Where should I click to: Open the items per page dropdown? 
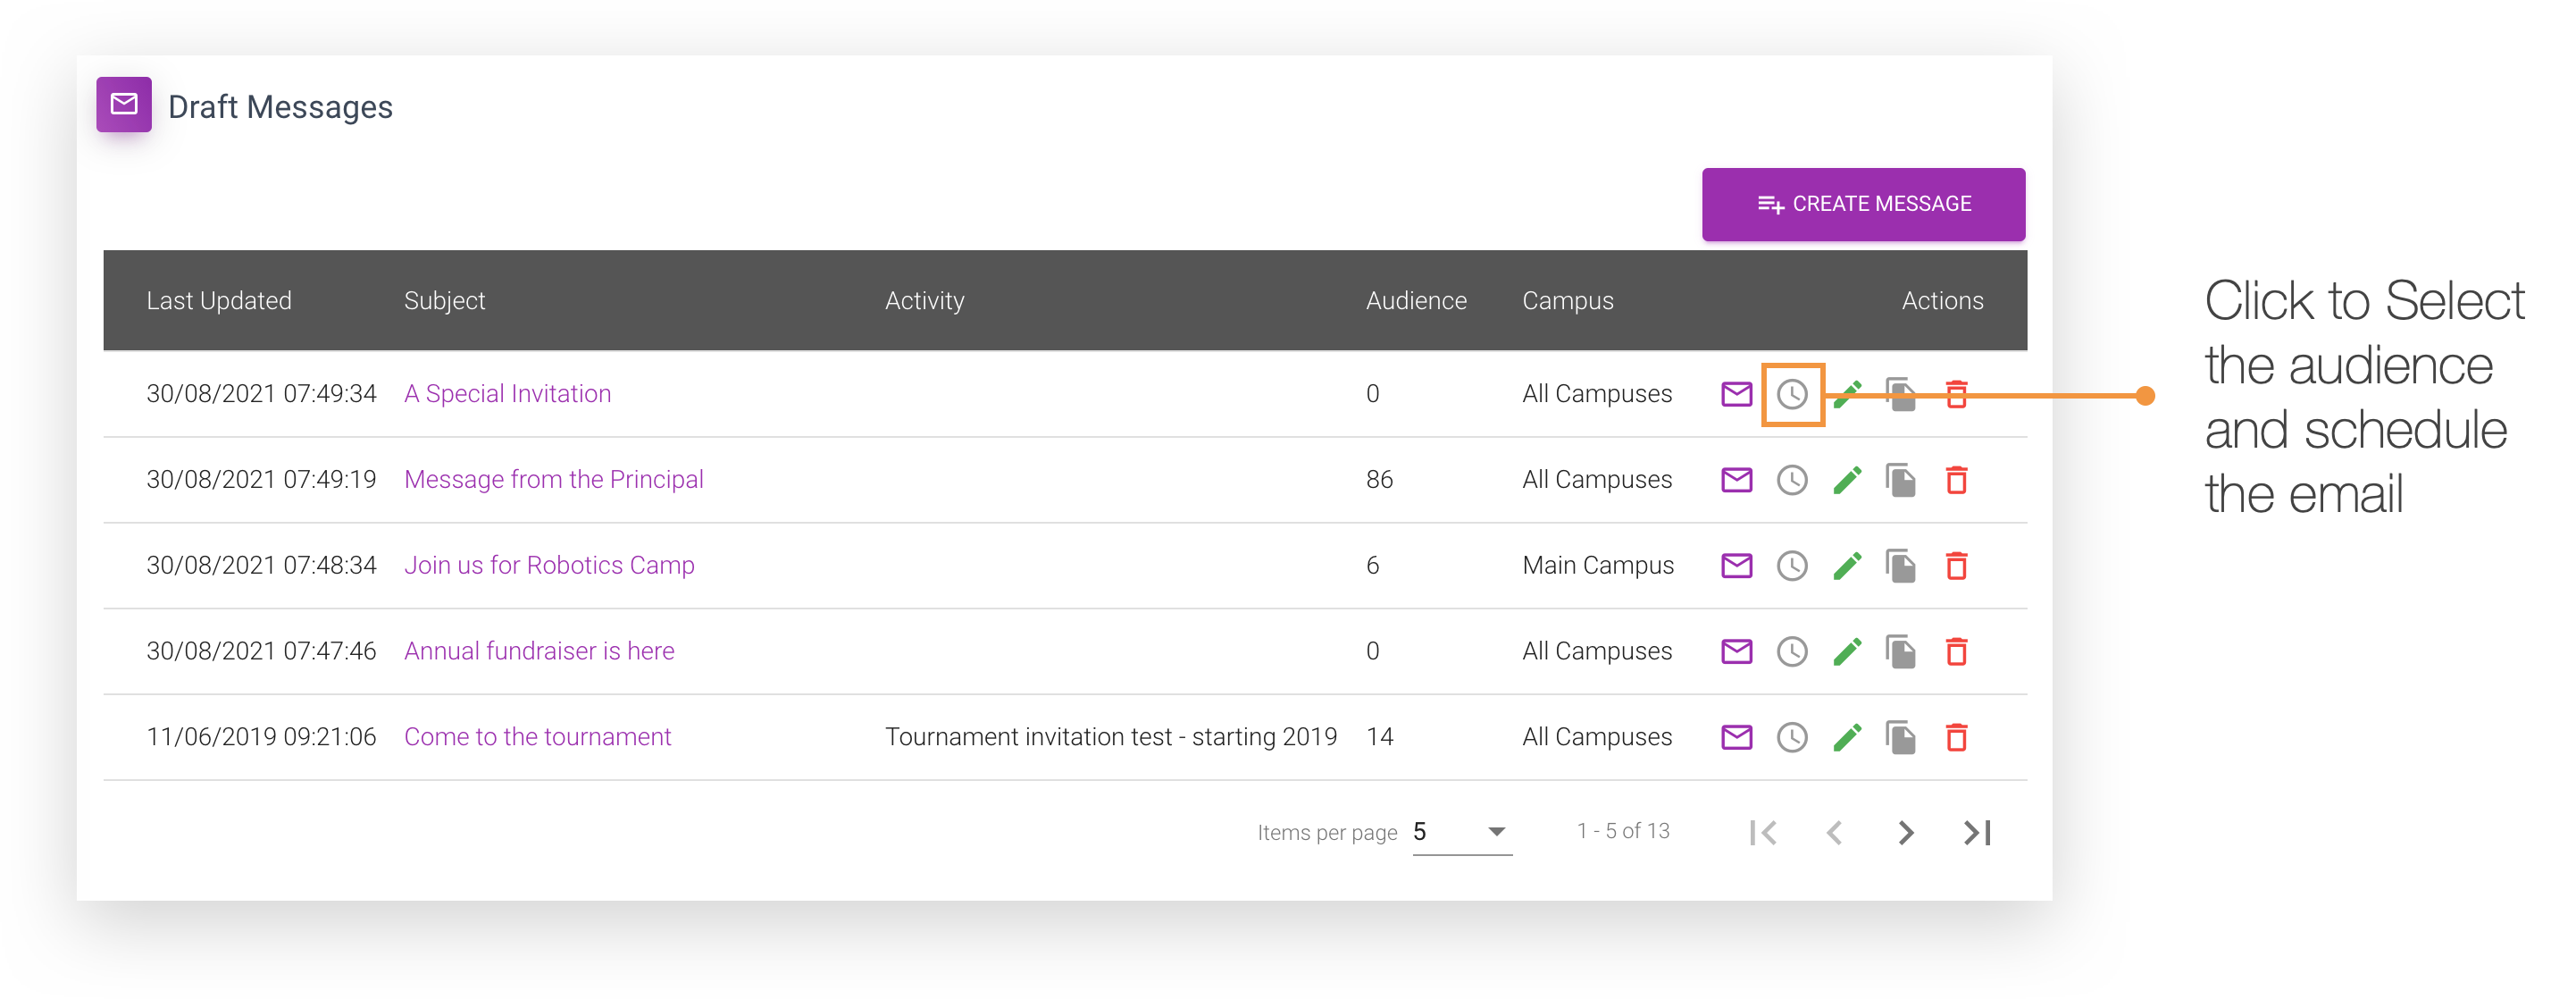pyautogui.click(x=1460, y=831)
